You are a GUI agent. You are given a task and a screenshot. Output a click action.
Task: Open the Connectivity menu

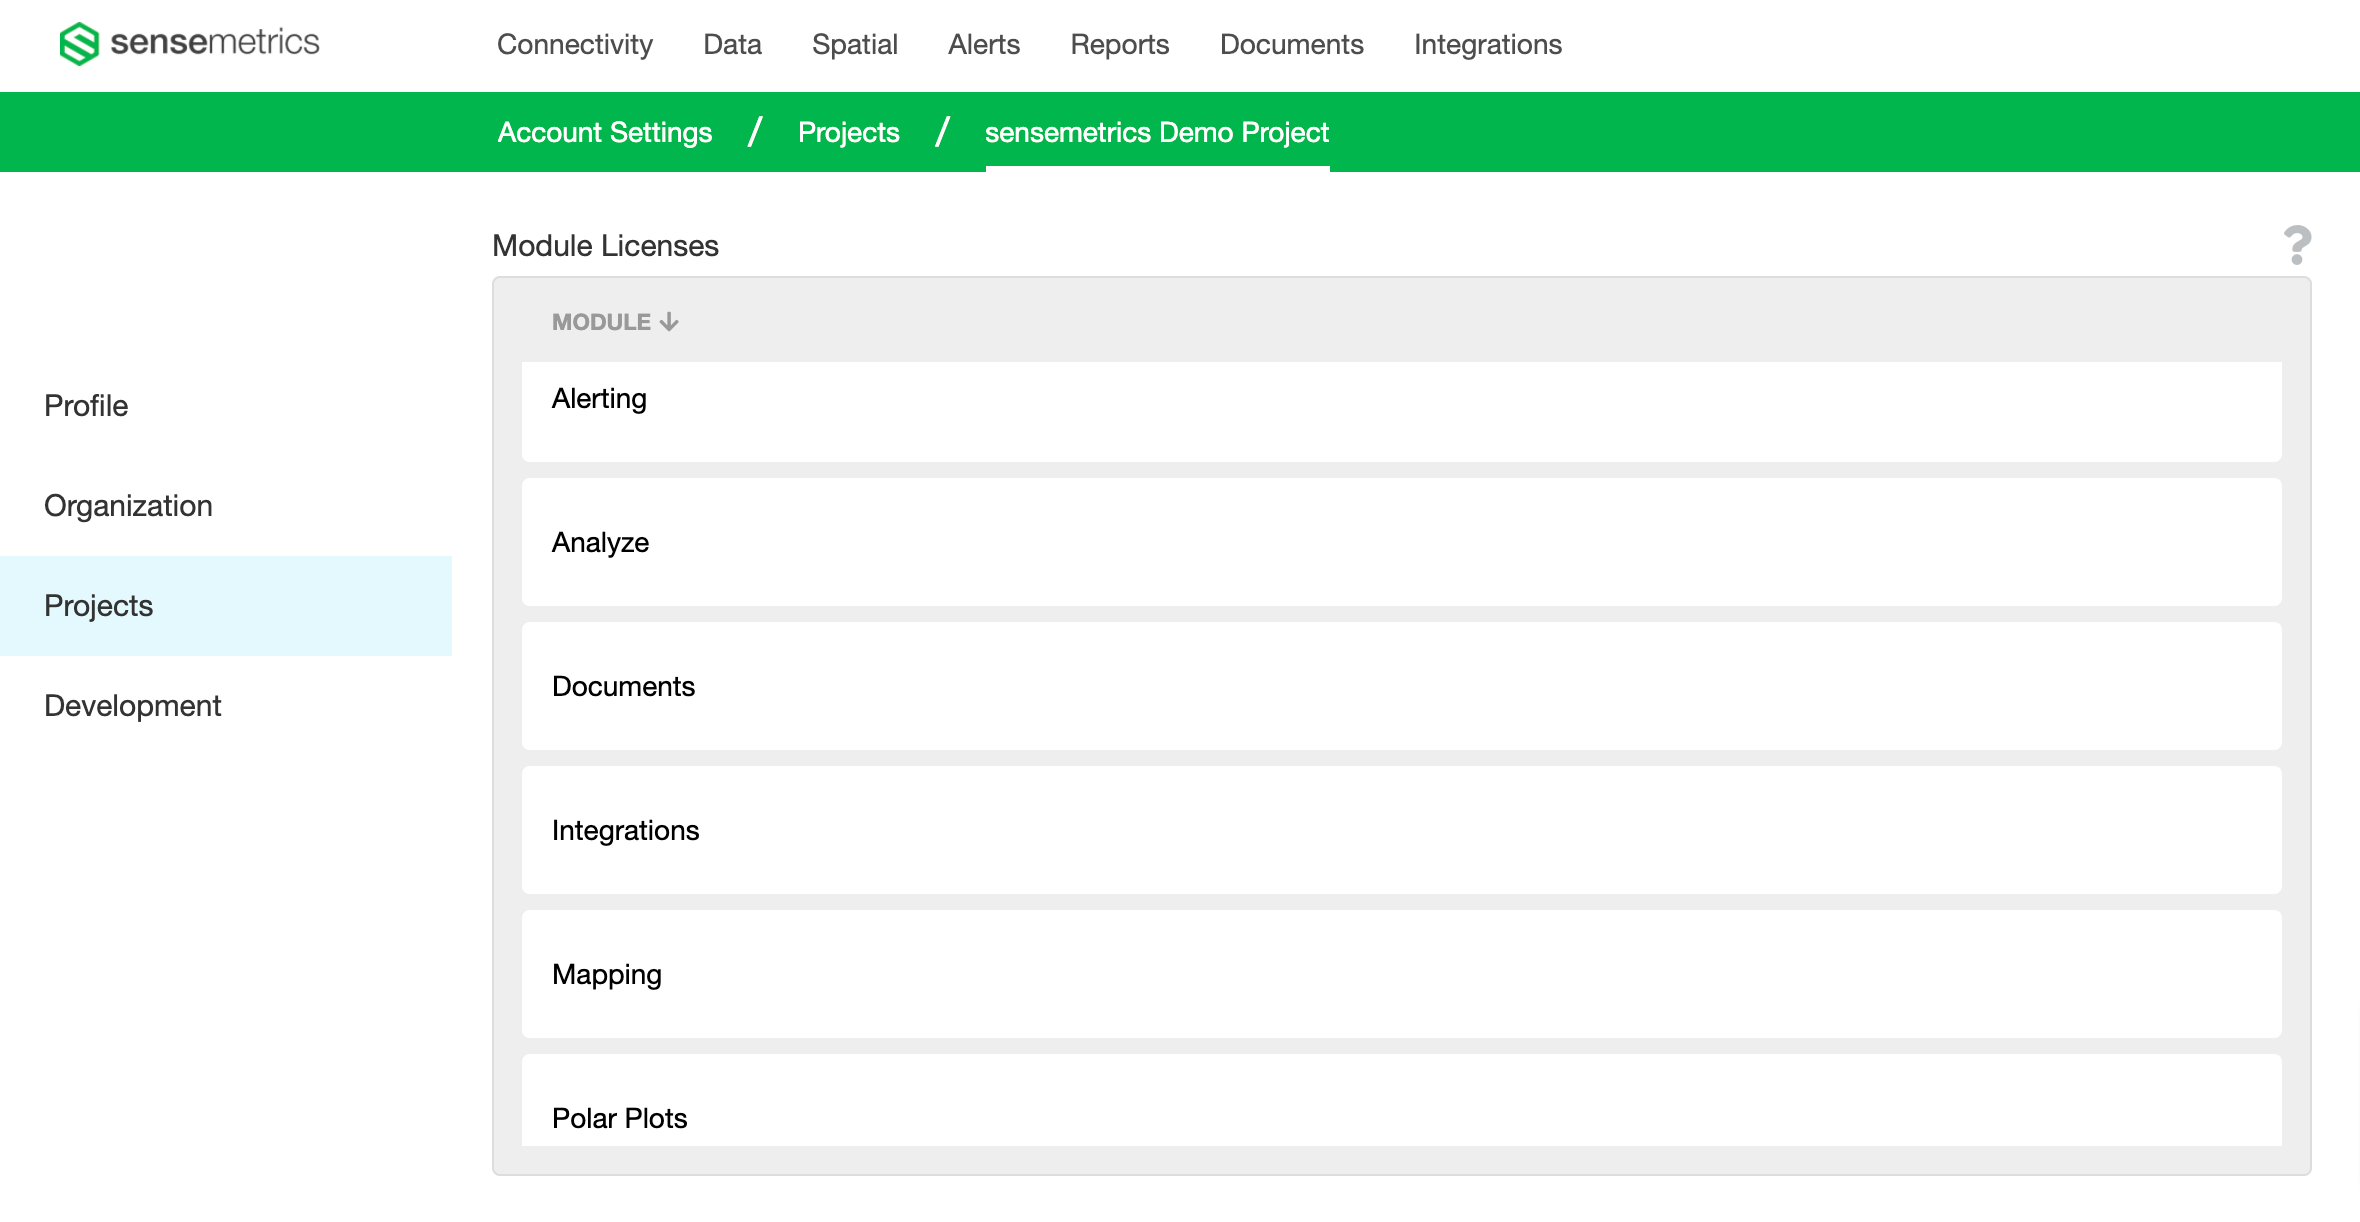575,45
